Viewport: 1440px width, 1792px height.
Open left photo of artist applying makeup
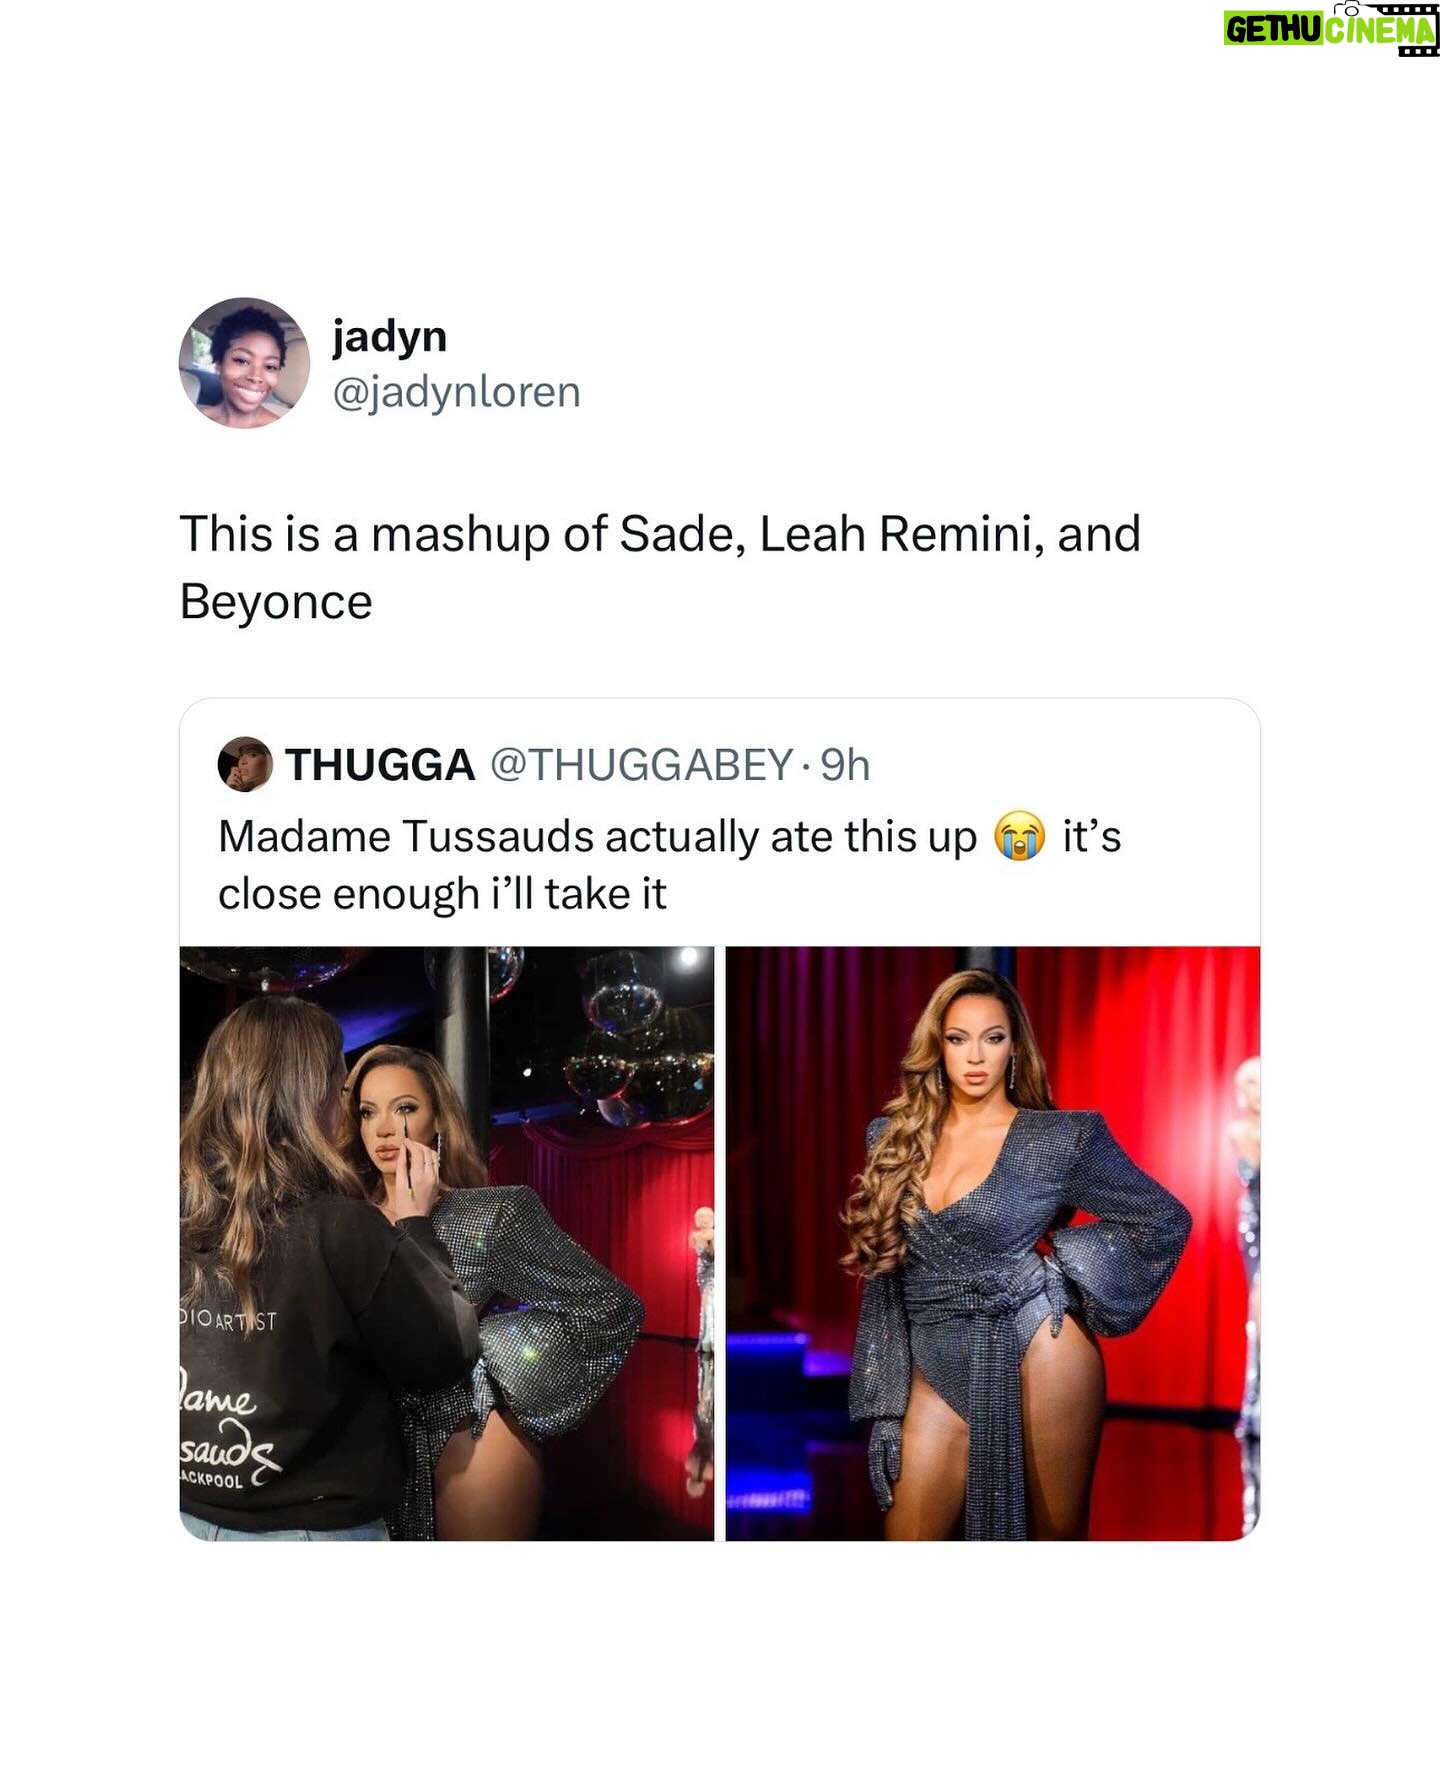[447, 1243]
